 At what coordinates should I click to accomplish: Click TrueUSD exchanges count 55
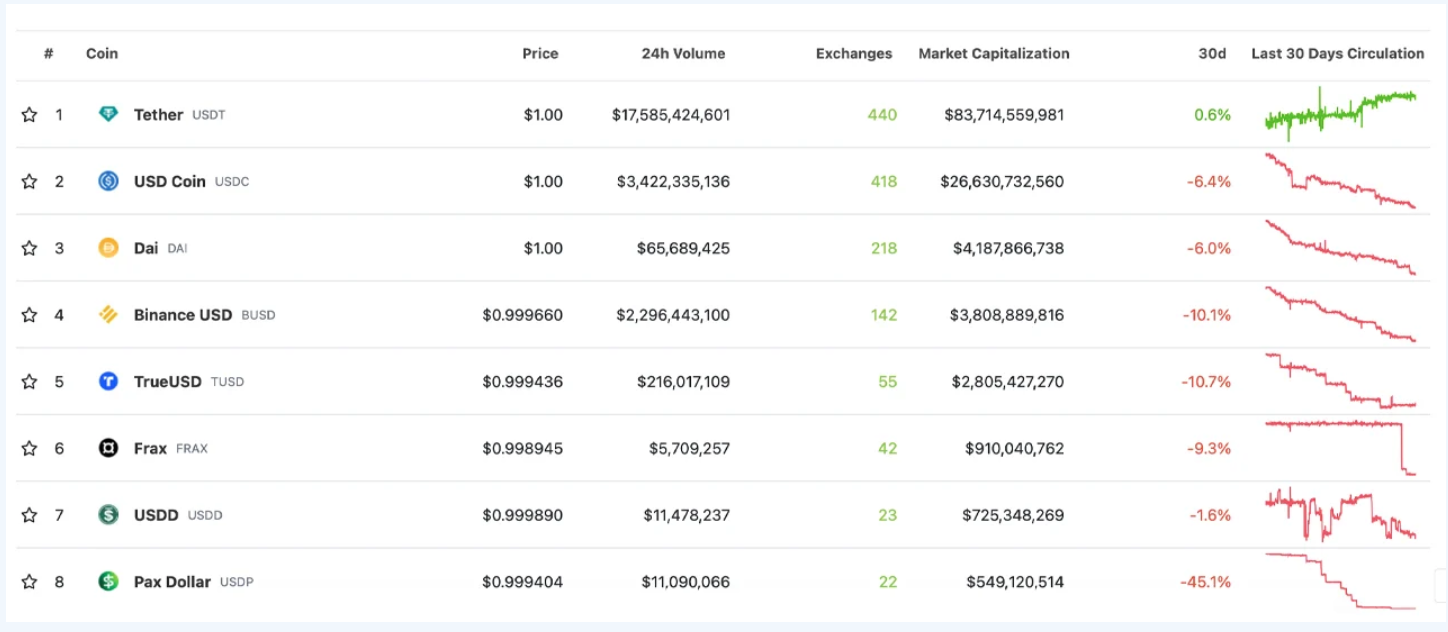(887, 382)
